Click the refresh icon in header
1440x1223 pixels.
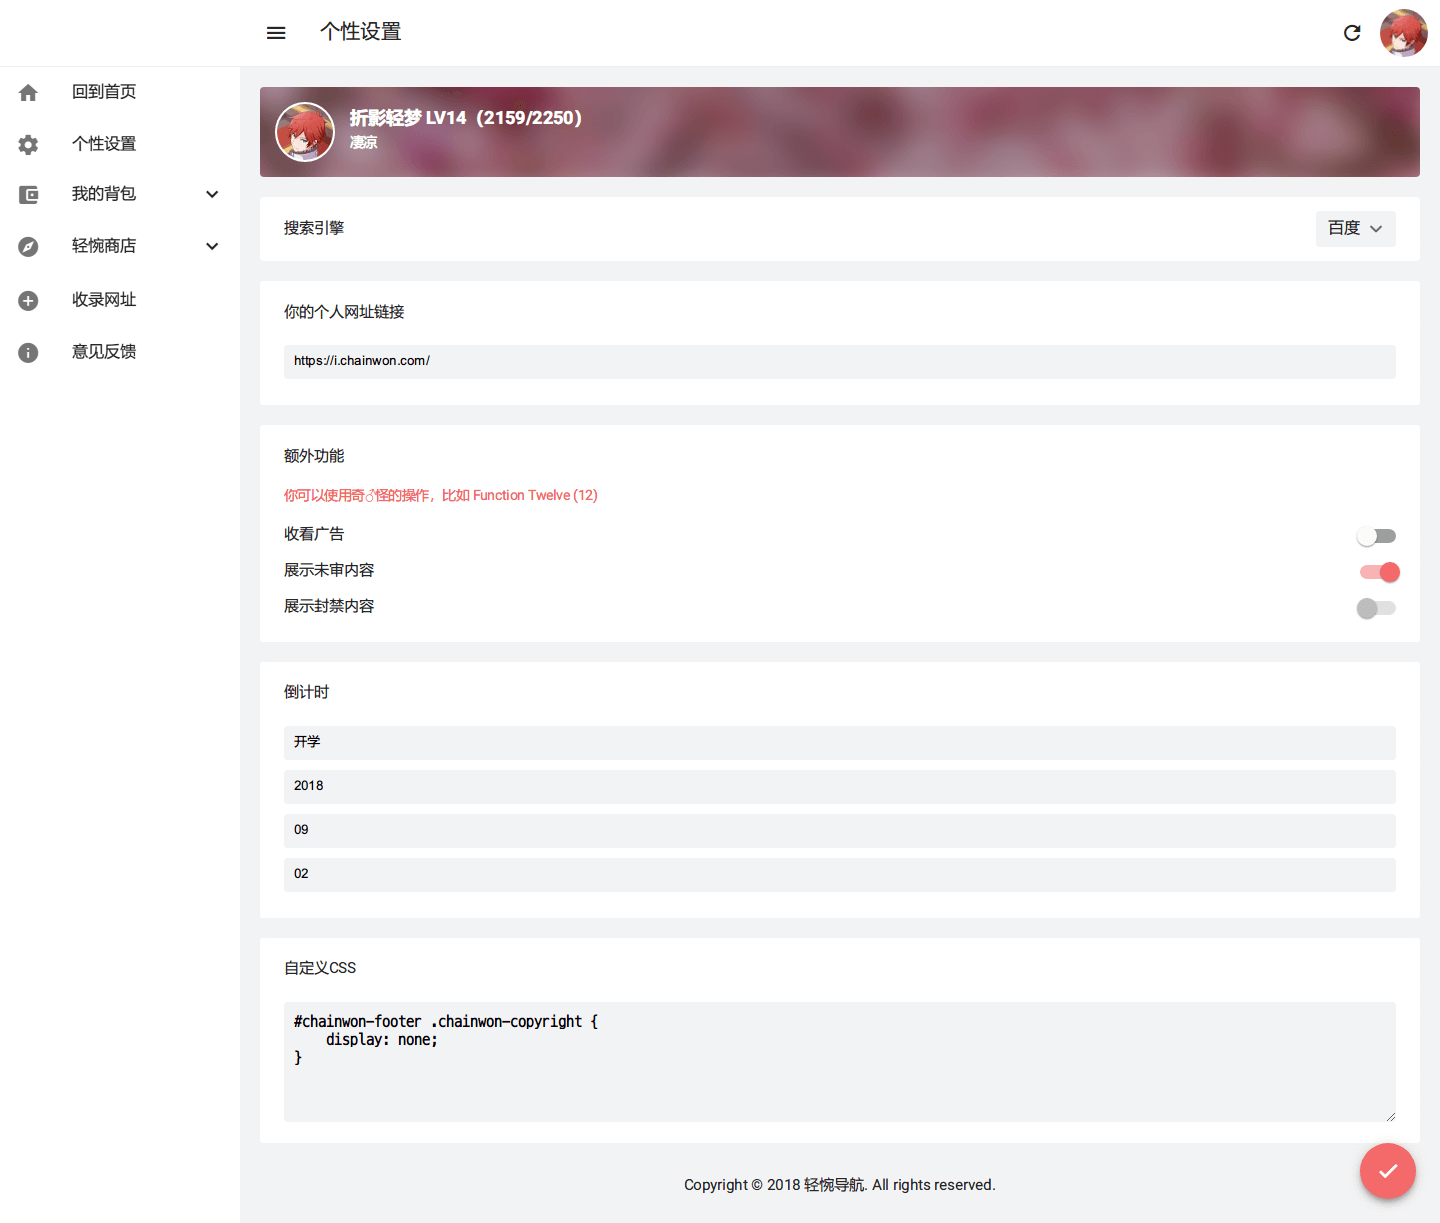[1352, 33]
